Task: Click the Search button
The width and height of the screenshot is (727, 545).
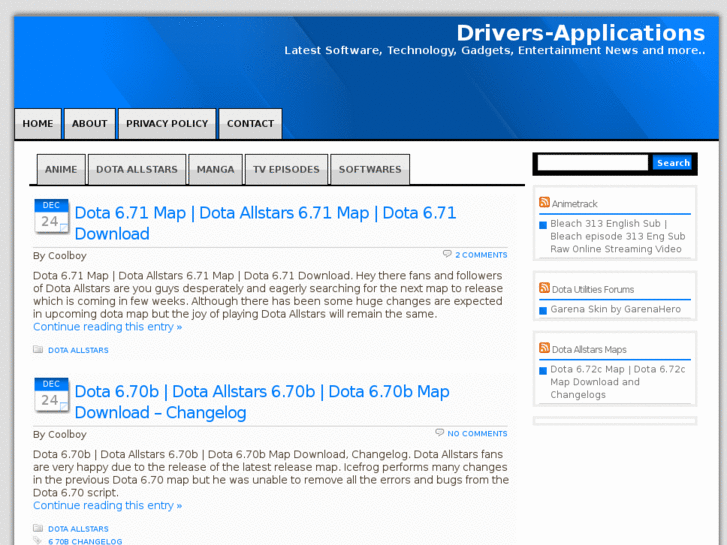Action: point(673,163)
